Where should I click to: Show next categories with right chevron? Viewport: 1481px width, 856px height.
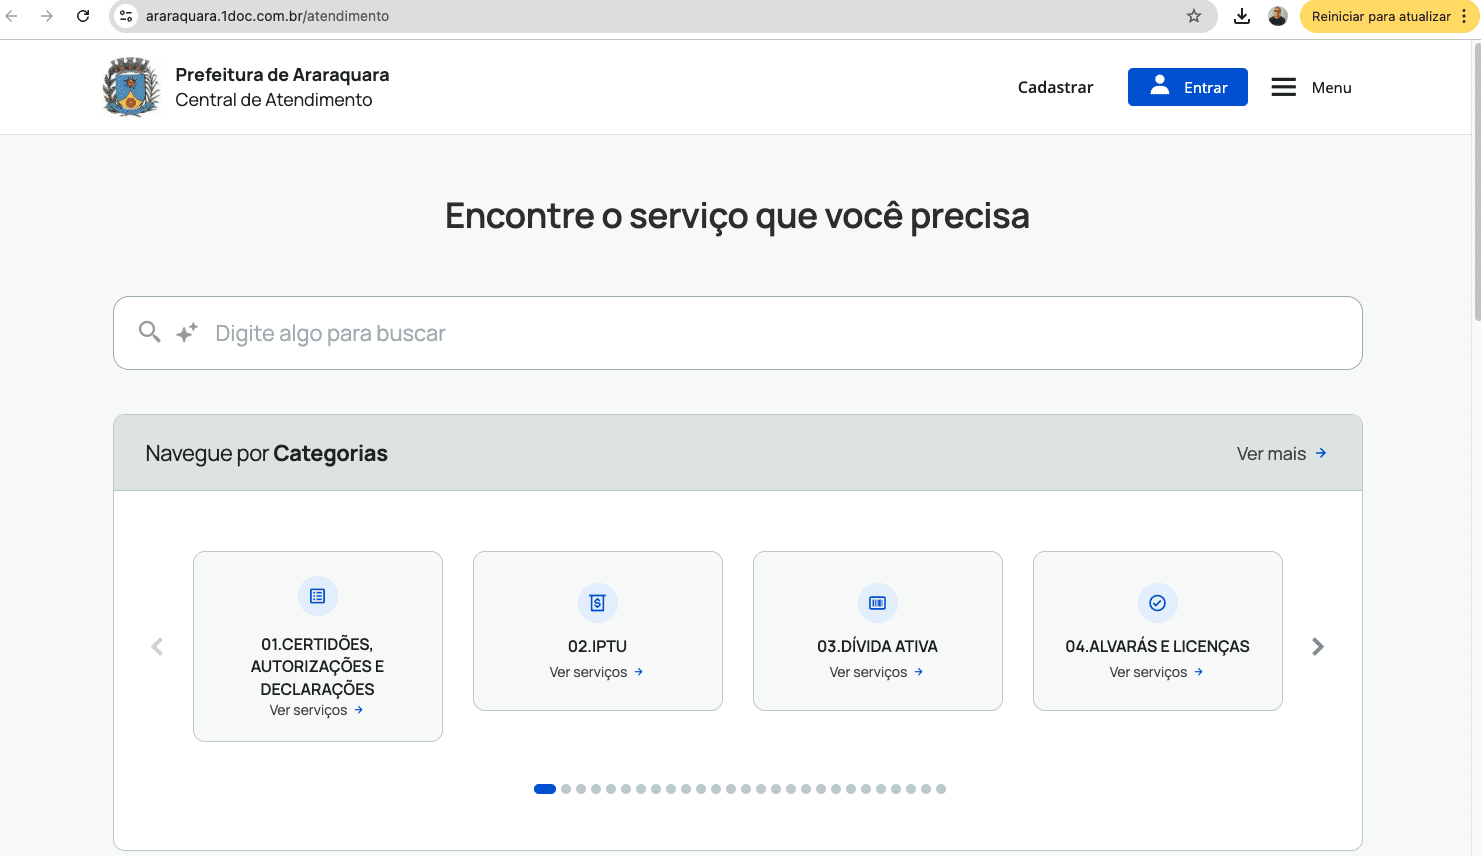(1318, 647)
